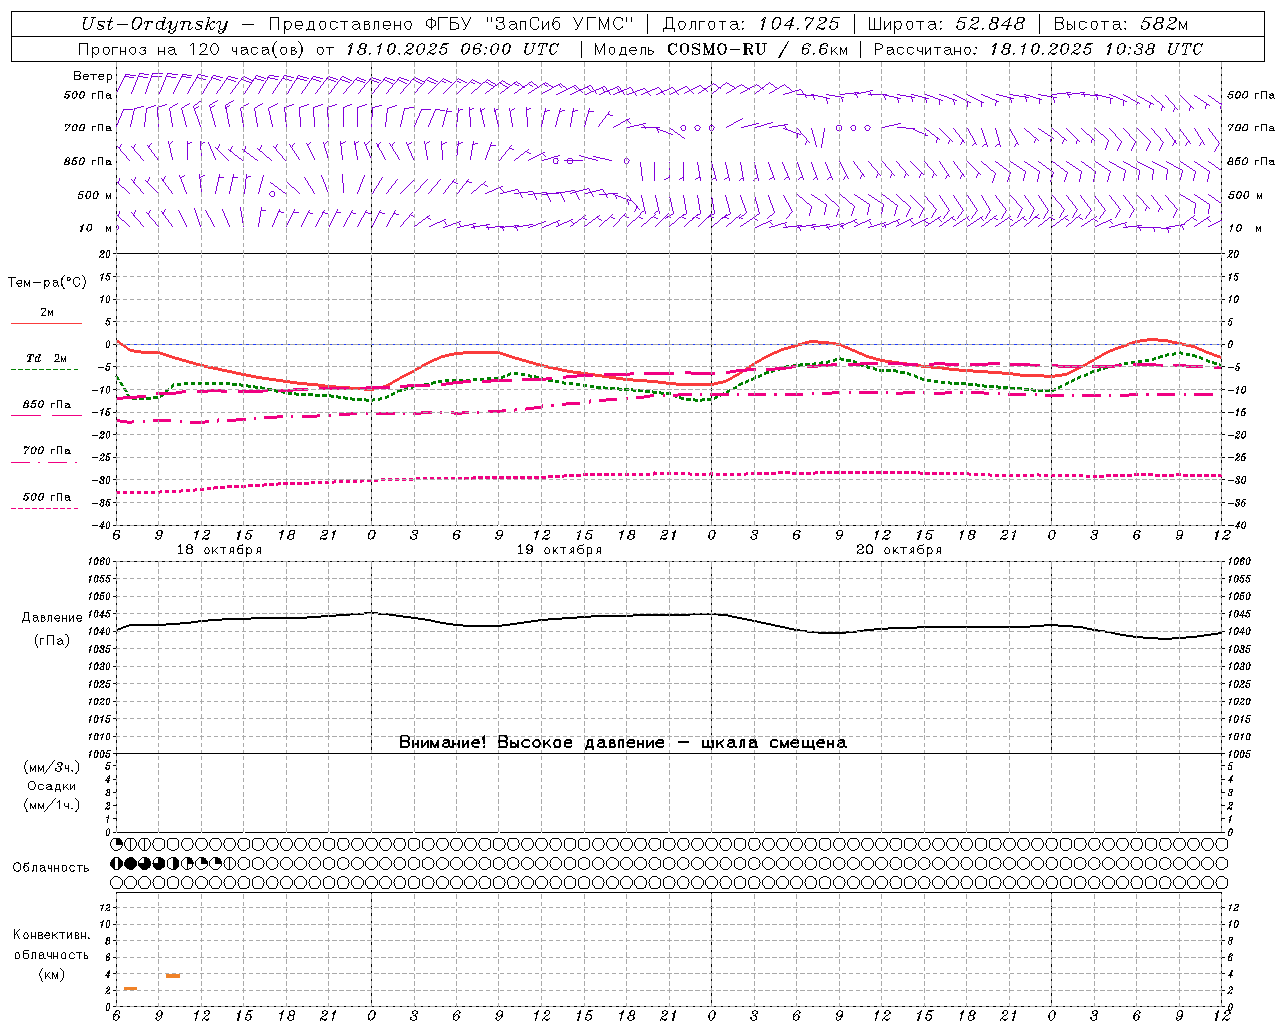Click the orange convective bar near 2 km
Viewport: 1280px width, 1024px height.
[130, 989]
